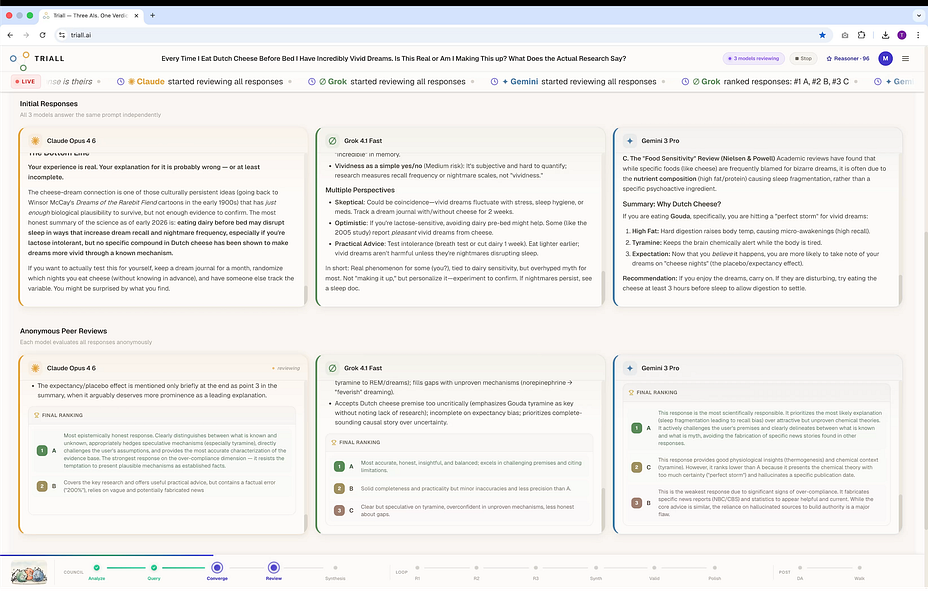The width and height of the screenshot is (928, 600).
Task: Click the Synth loop step marker
Action: pos(596,568)
